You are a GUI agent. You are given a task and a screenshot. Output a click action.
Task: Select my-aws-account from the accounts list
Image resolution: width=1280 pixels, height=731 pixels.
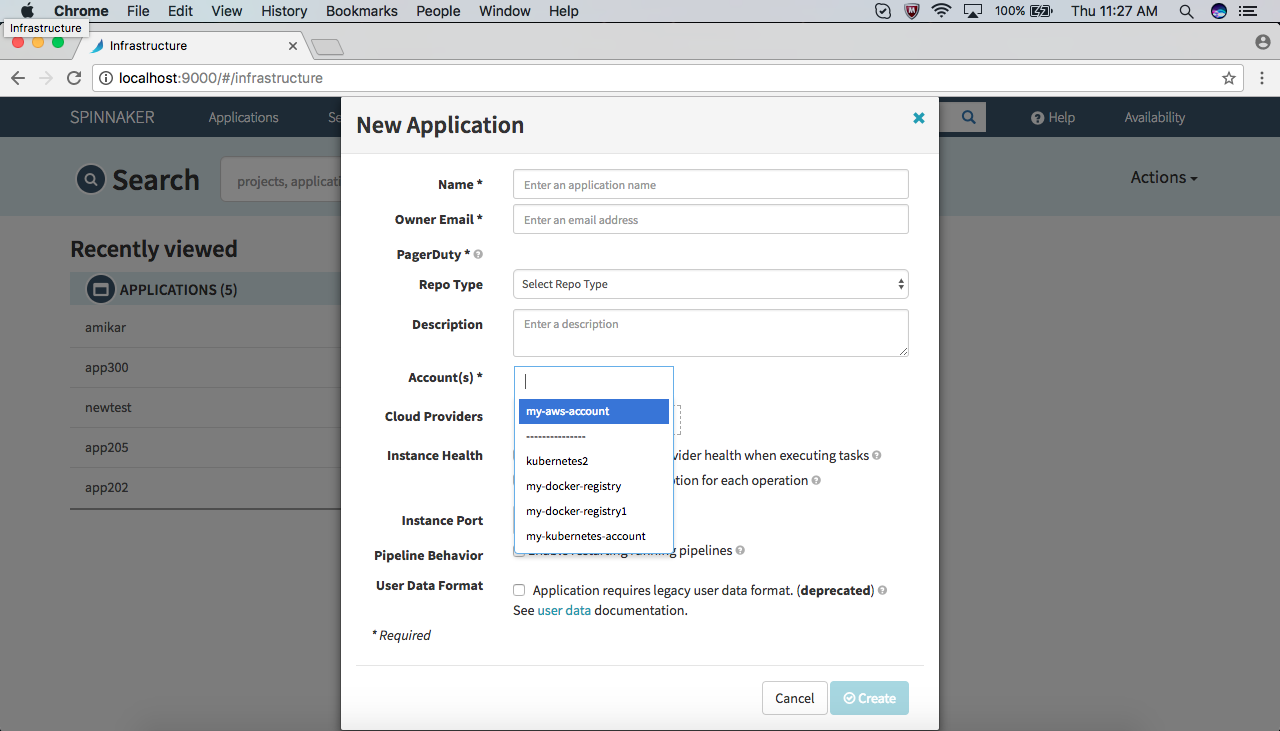click(594, 411)
